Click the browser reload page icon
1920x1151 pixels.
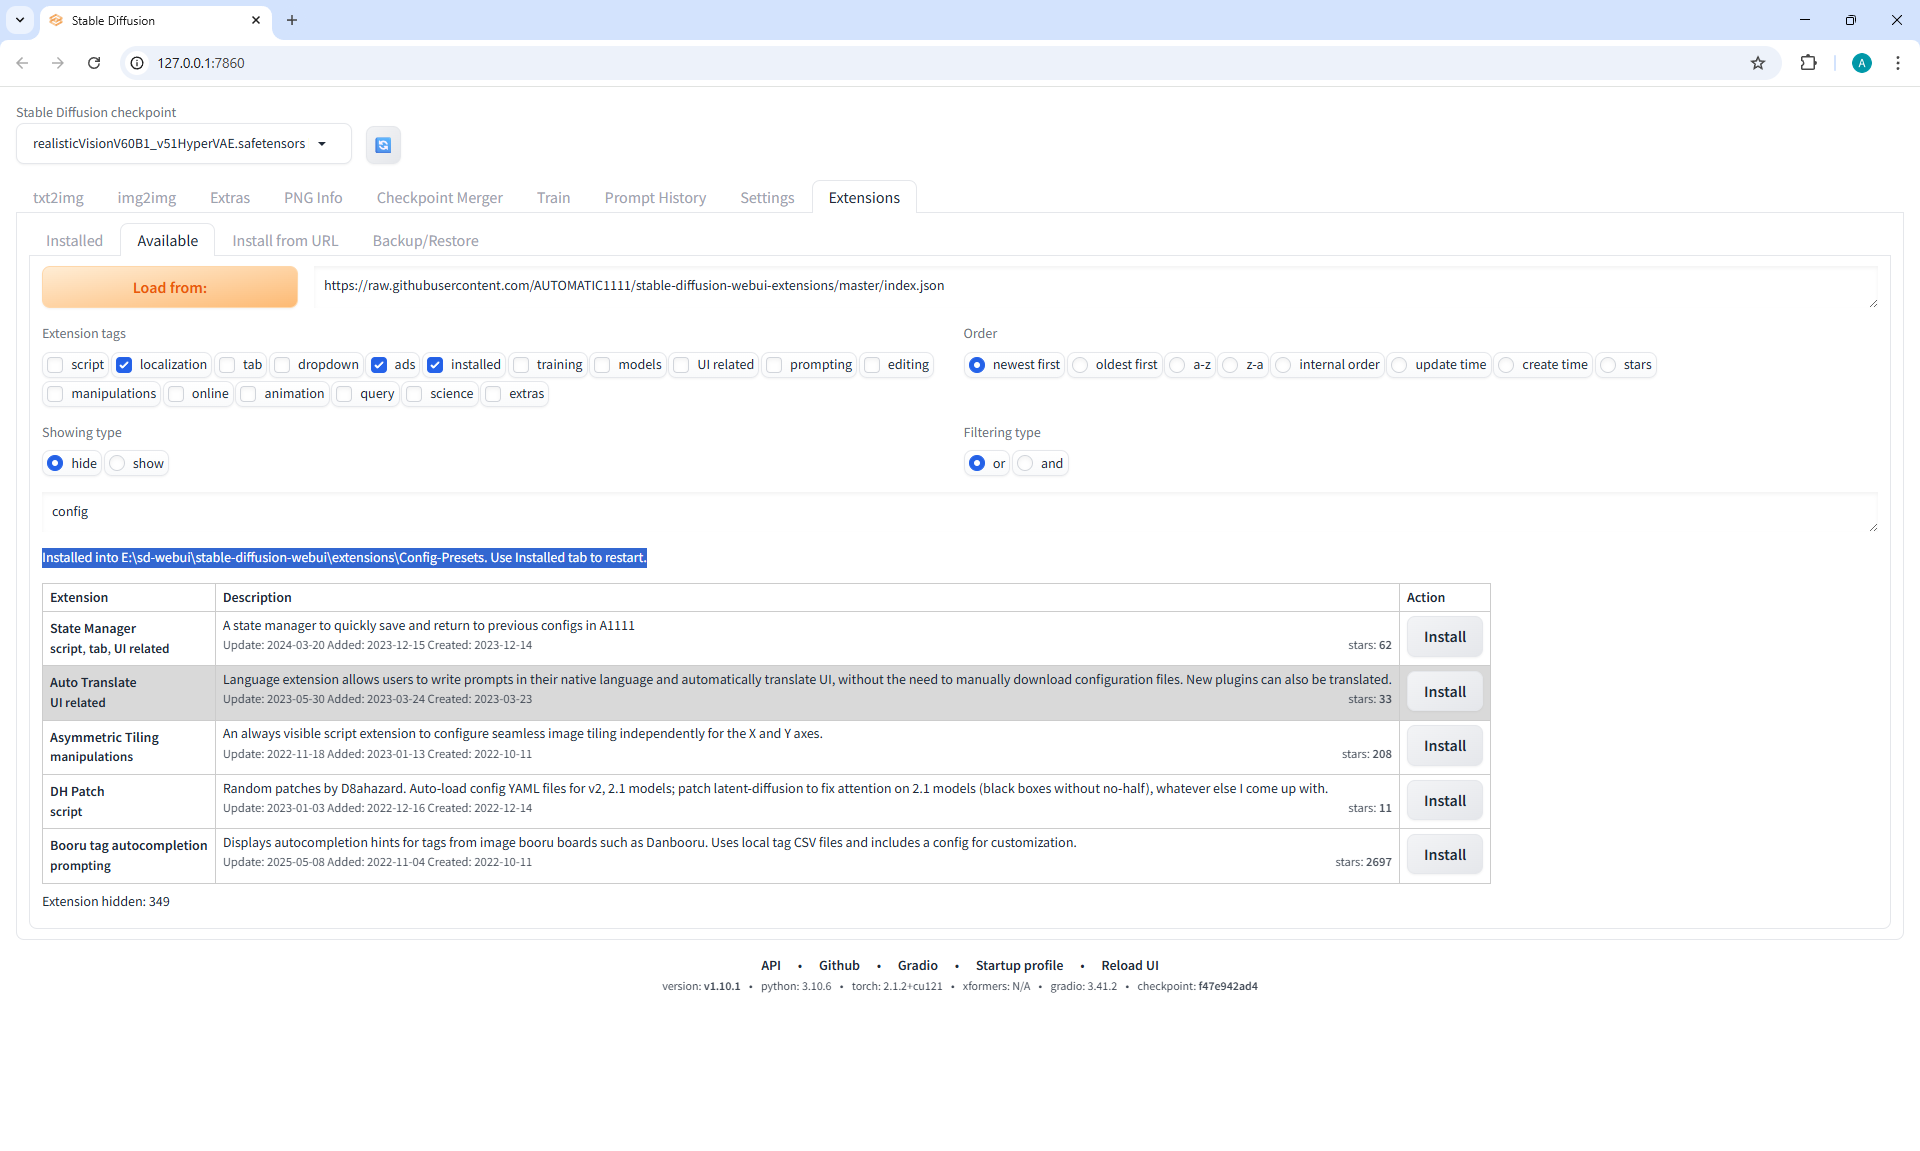pos(94,63)
